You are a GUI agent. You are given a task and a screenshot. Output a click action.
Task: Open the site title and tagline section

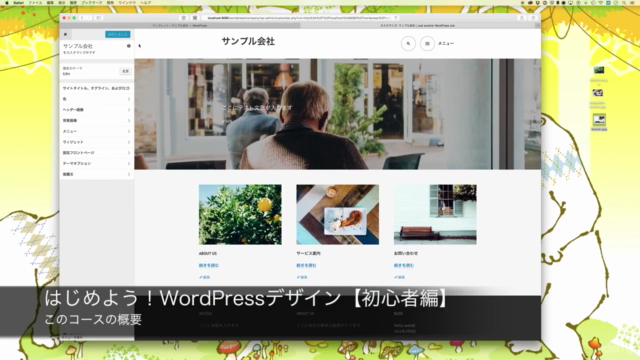97,88
